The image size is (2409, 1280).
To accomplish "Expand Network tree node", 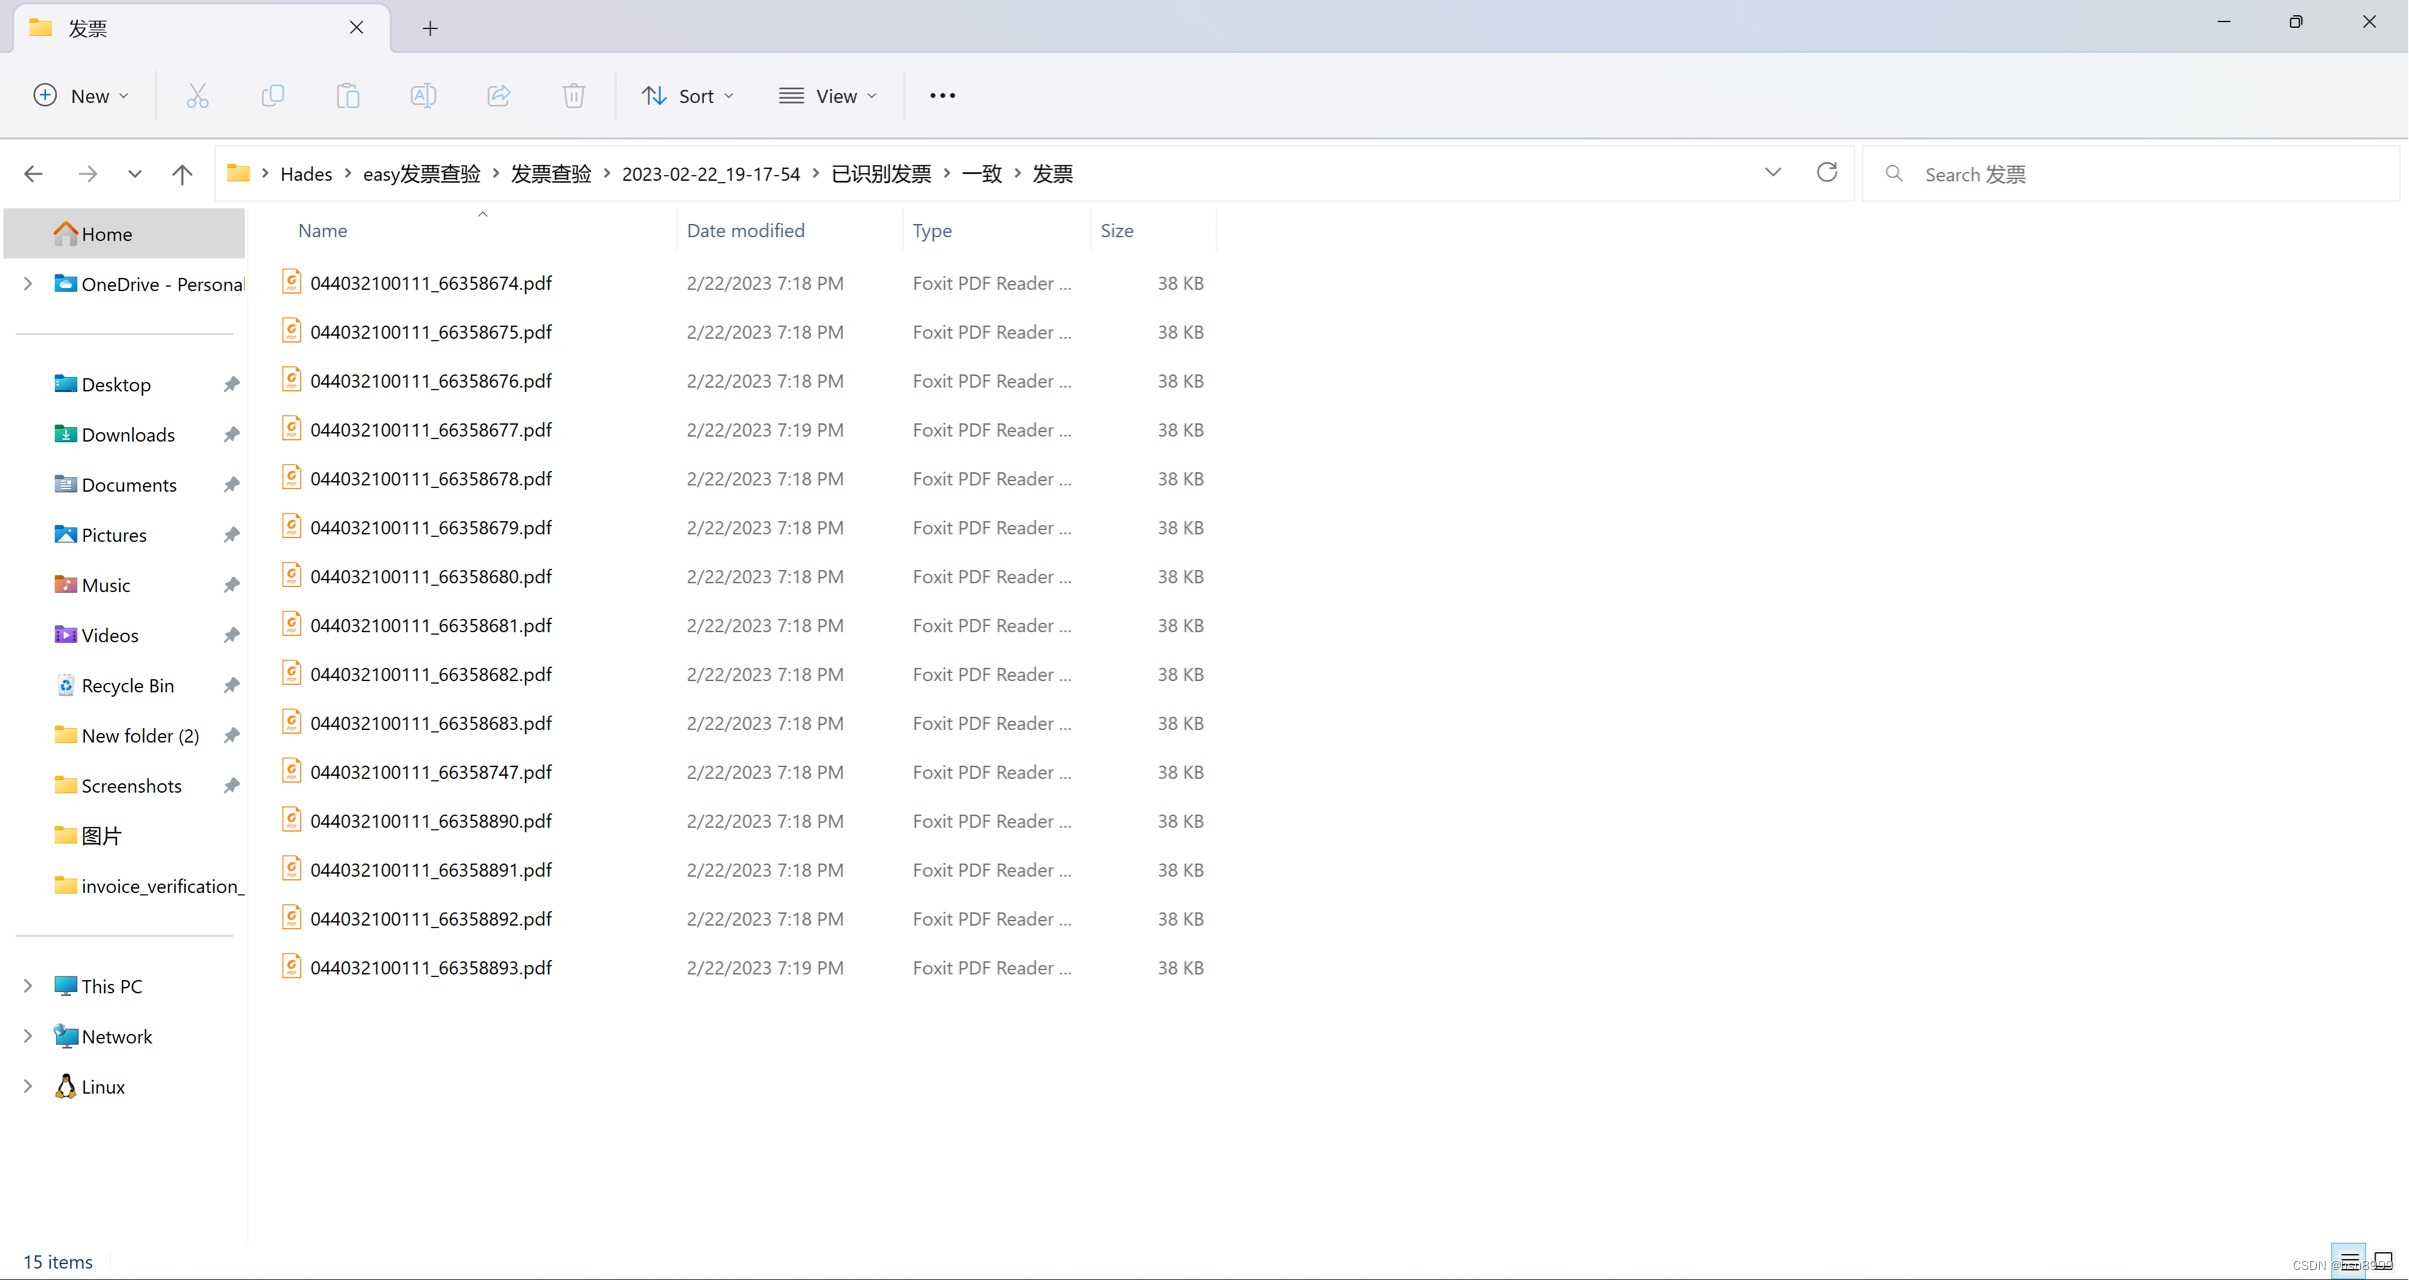I will (x=28, y=1036).
